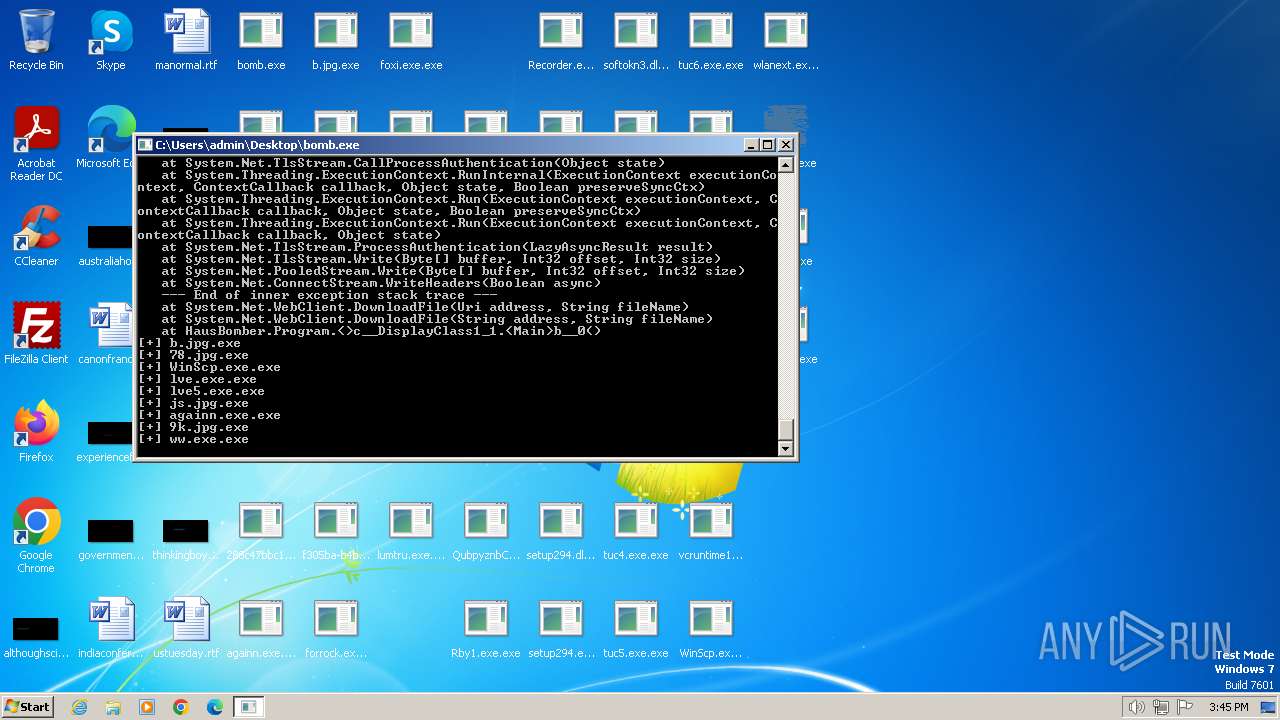Select the tuc6.exe.exe desktop file
This screenshot has width=1280, height=720.
point(711,40)
